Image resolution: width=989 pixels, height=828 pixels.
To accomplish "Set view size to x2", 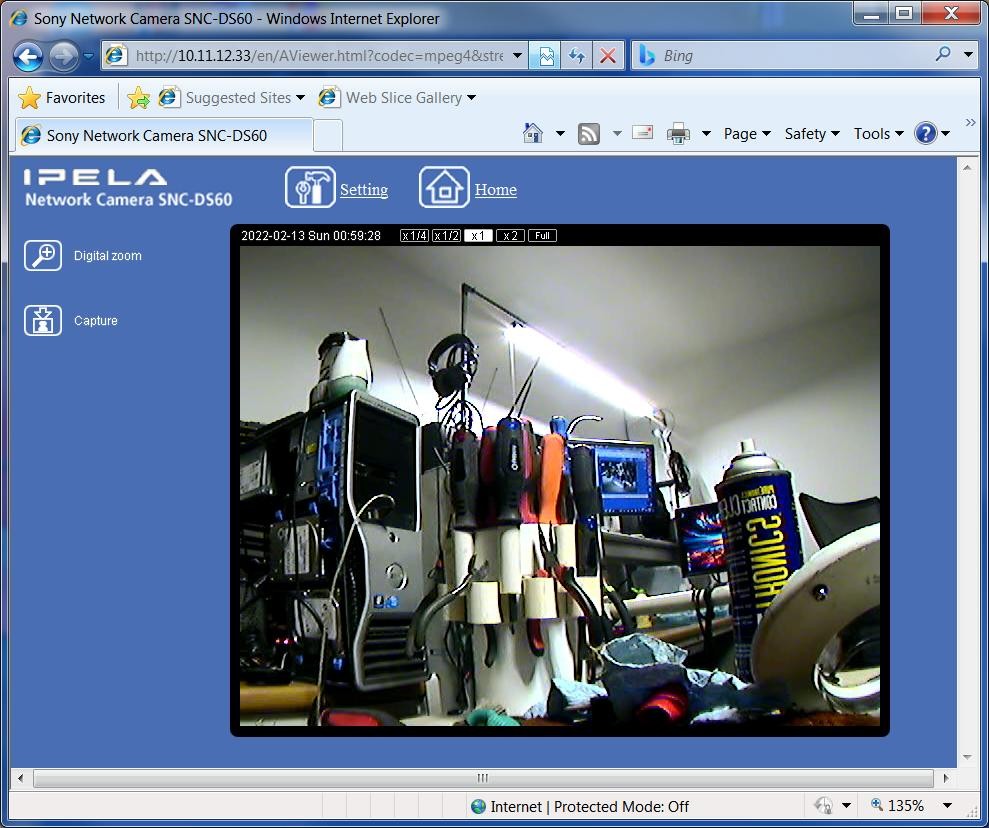I will click(510, 236).
